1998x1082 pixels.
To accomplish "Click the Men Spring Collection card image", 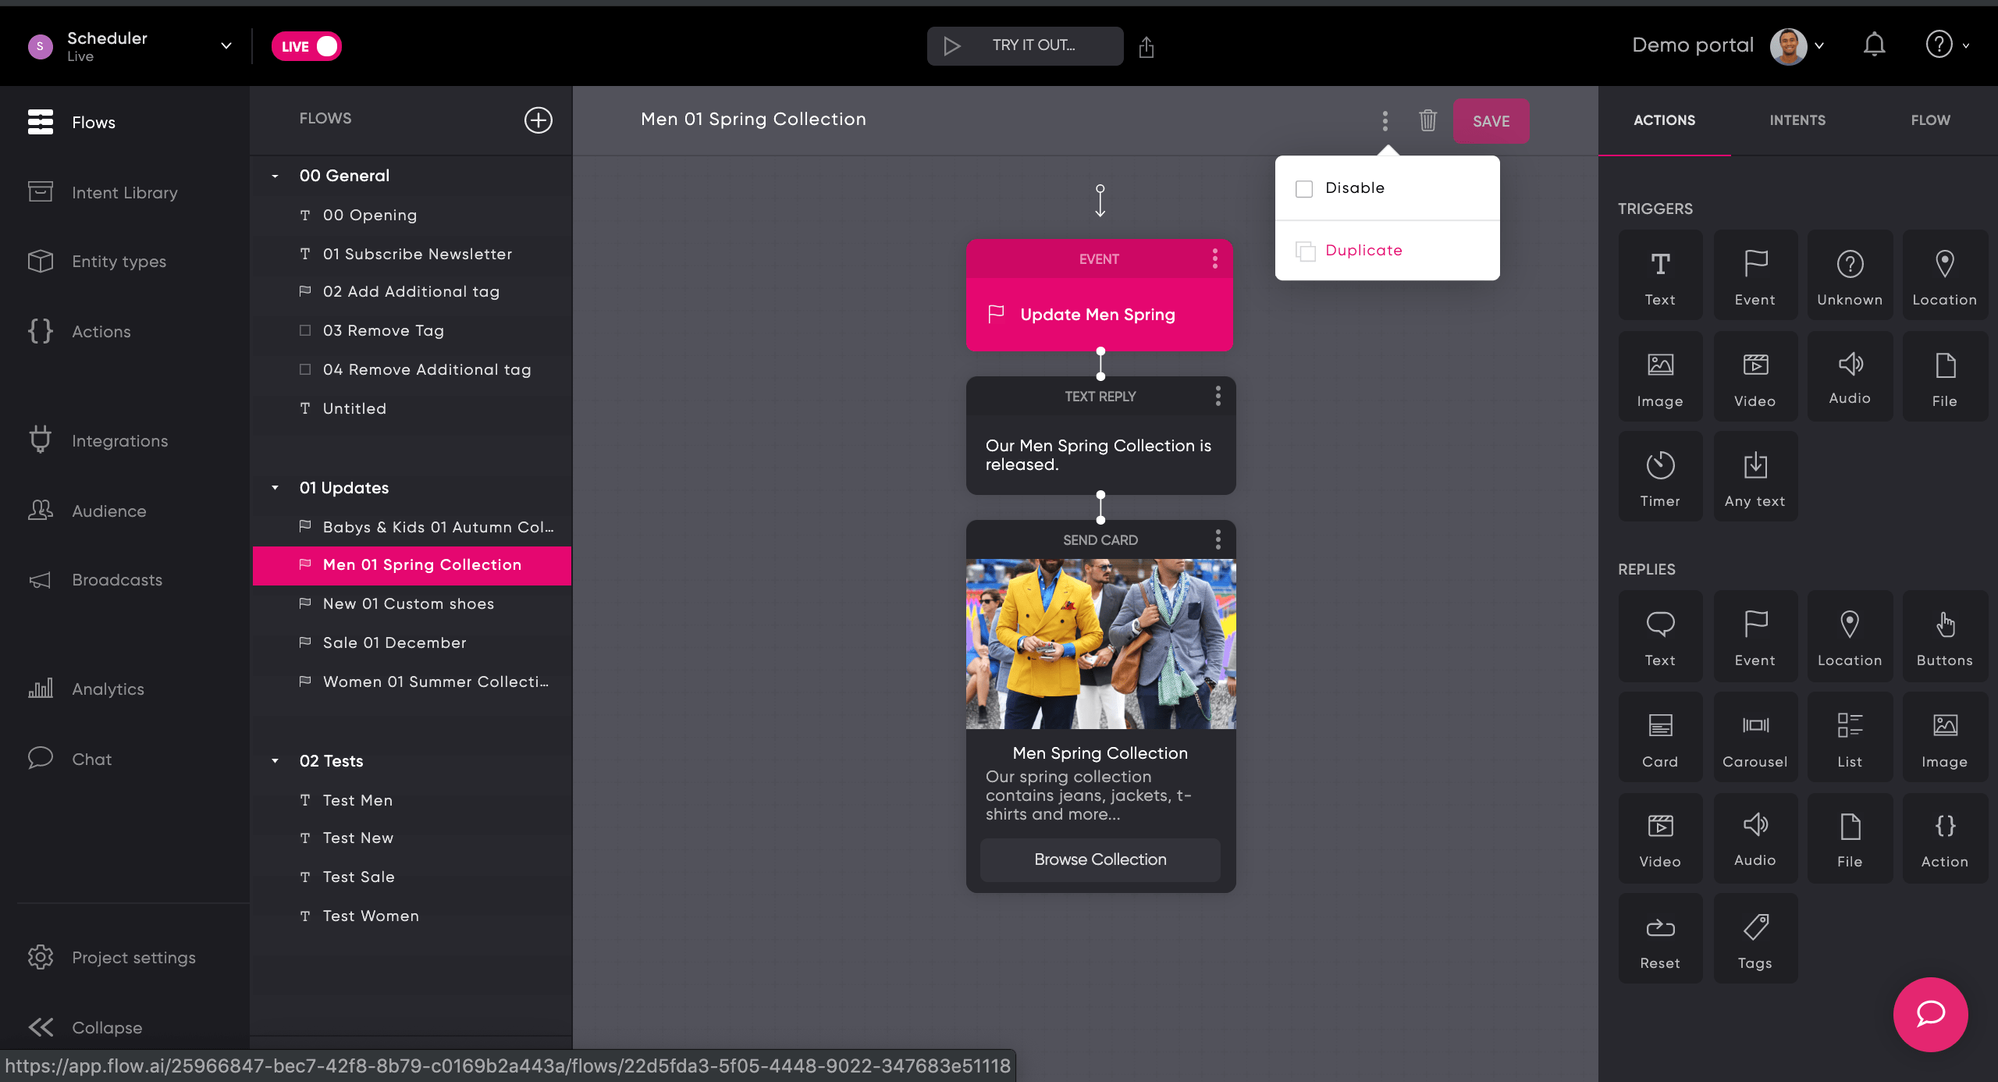I will 1100,643.
